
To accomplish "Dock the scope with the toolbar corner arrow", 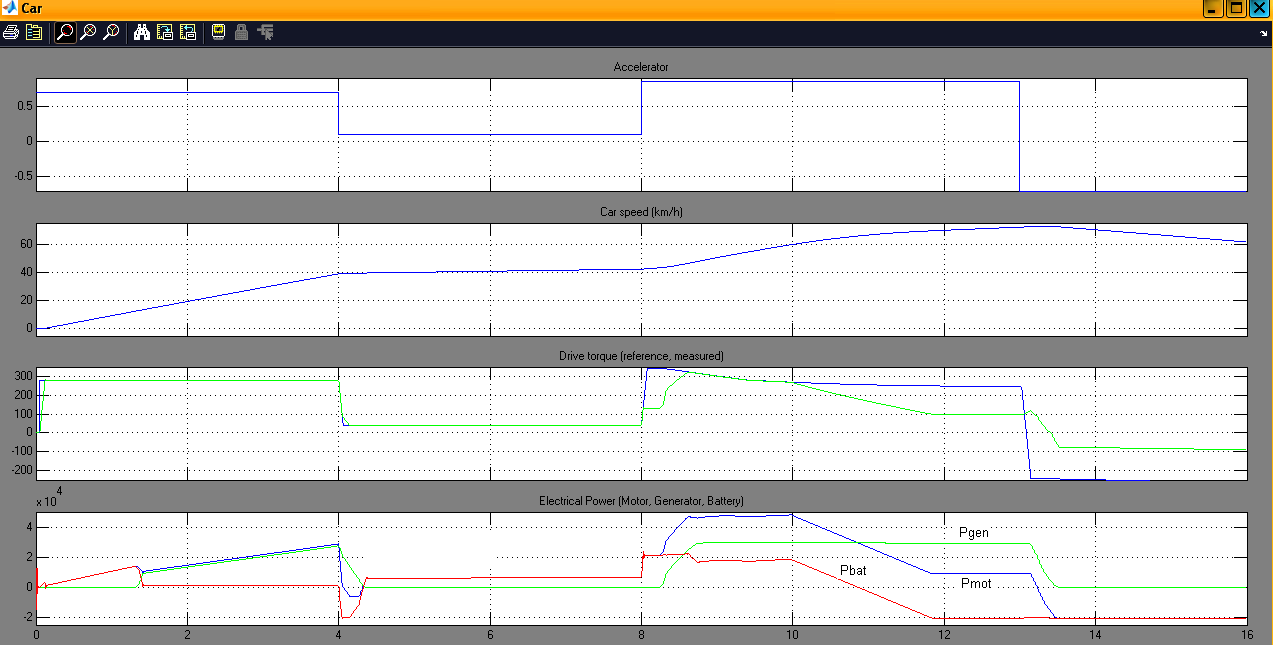I will point(1264,33).
